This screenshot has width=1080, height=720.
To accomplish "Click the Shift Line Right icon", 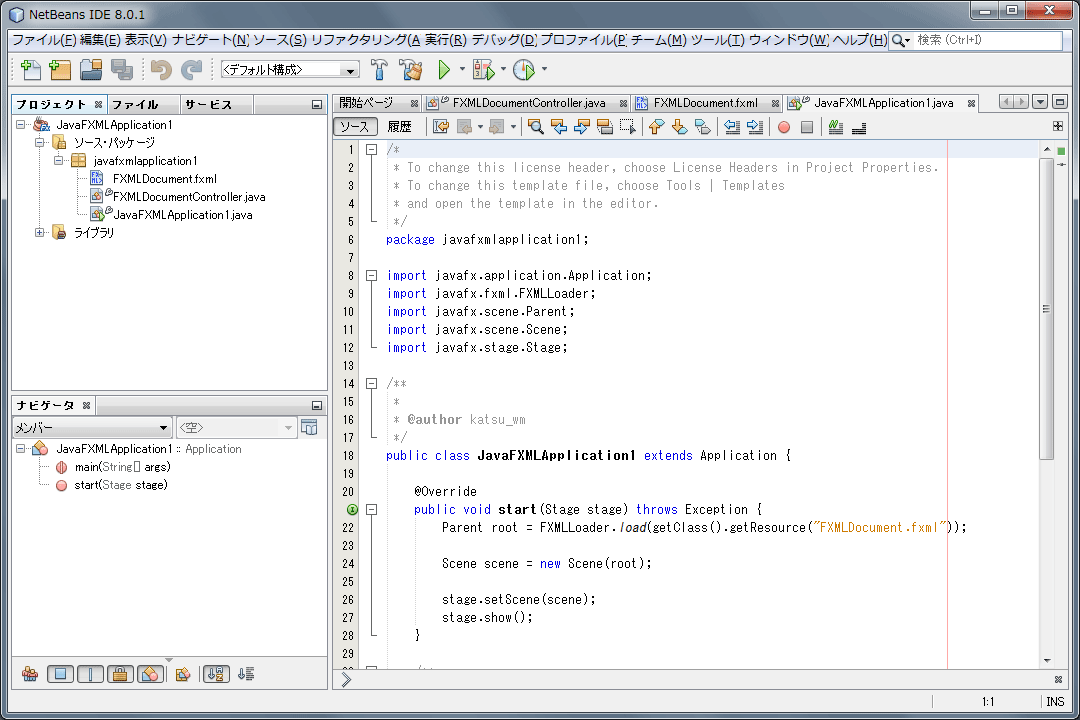I will [x=756, y=127].
